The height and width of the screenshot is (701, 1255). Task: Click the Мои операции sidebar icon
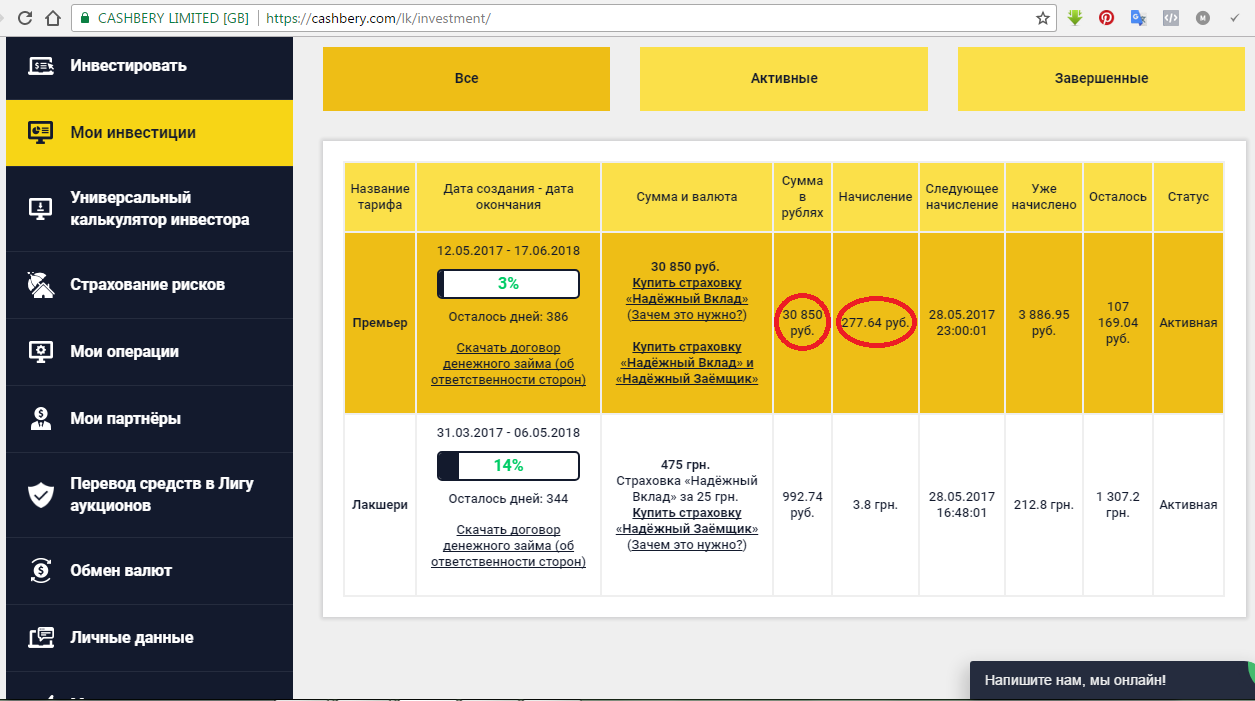(41, 352)
